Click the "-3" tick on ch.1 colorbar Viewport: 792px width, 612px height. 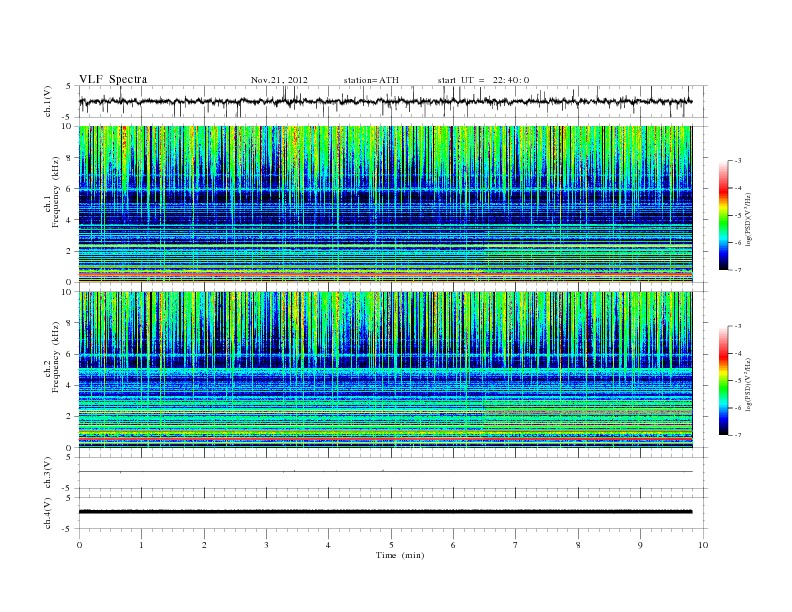tap(737, 161)
